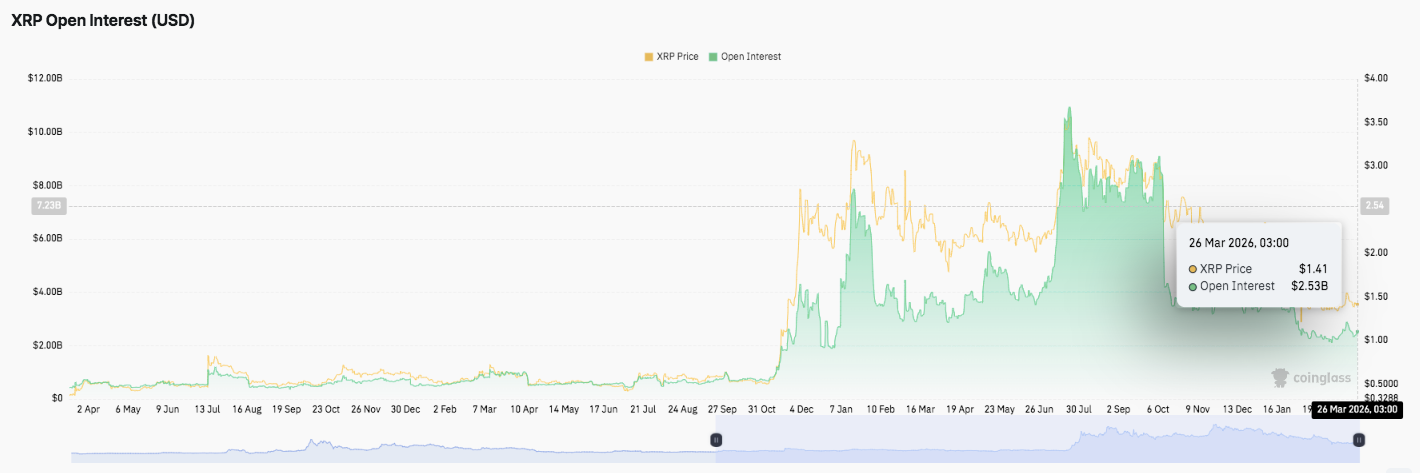Screen dimensions: 1420x473
Task: Grab the right range slider handle
Action: point(1358,439)
